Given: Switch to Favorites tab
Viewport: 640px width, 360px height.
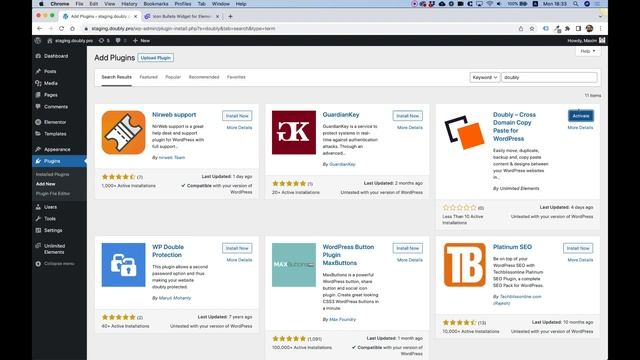Looking at the screenshot, I should click(236, 77).
